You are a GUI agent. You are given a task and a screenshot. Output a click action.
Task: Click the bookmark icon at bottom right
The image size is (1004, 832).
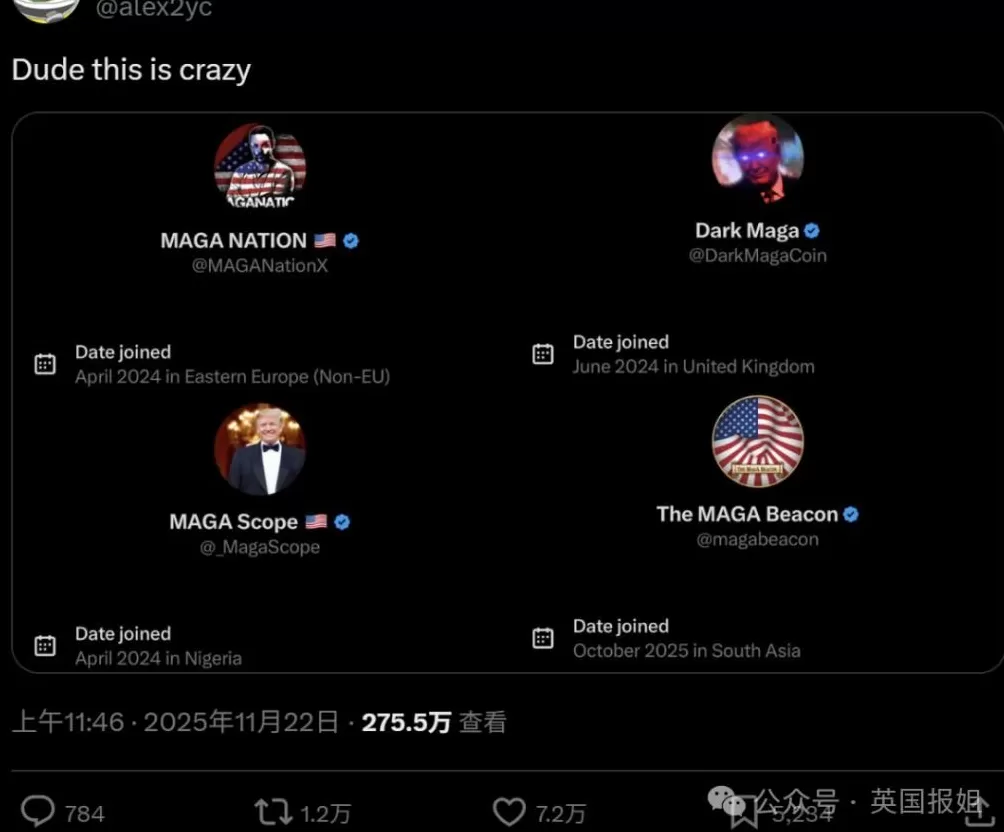click(743, 812)
